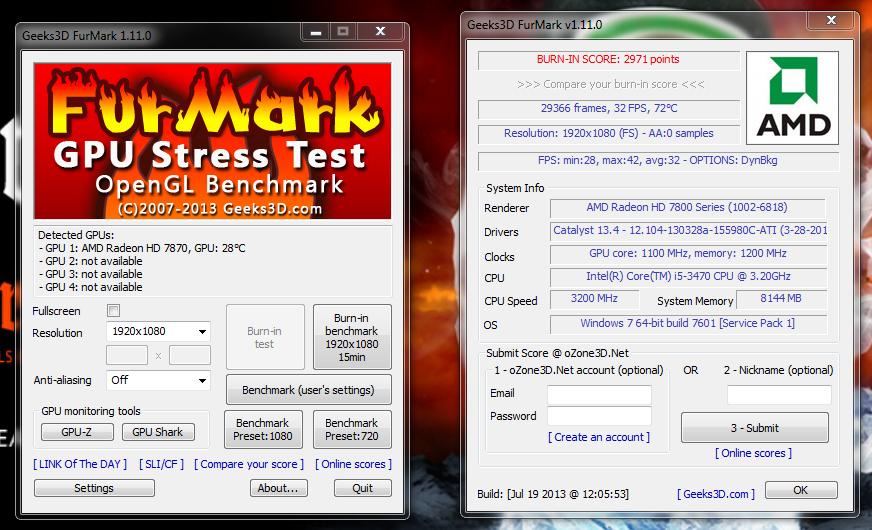Viewport: 872px width, 530px height.
Task: Open the Create an account link
Action: (x=598, y=437)
